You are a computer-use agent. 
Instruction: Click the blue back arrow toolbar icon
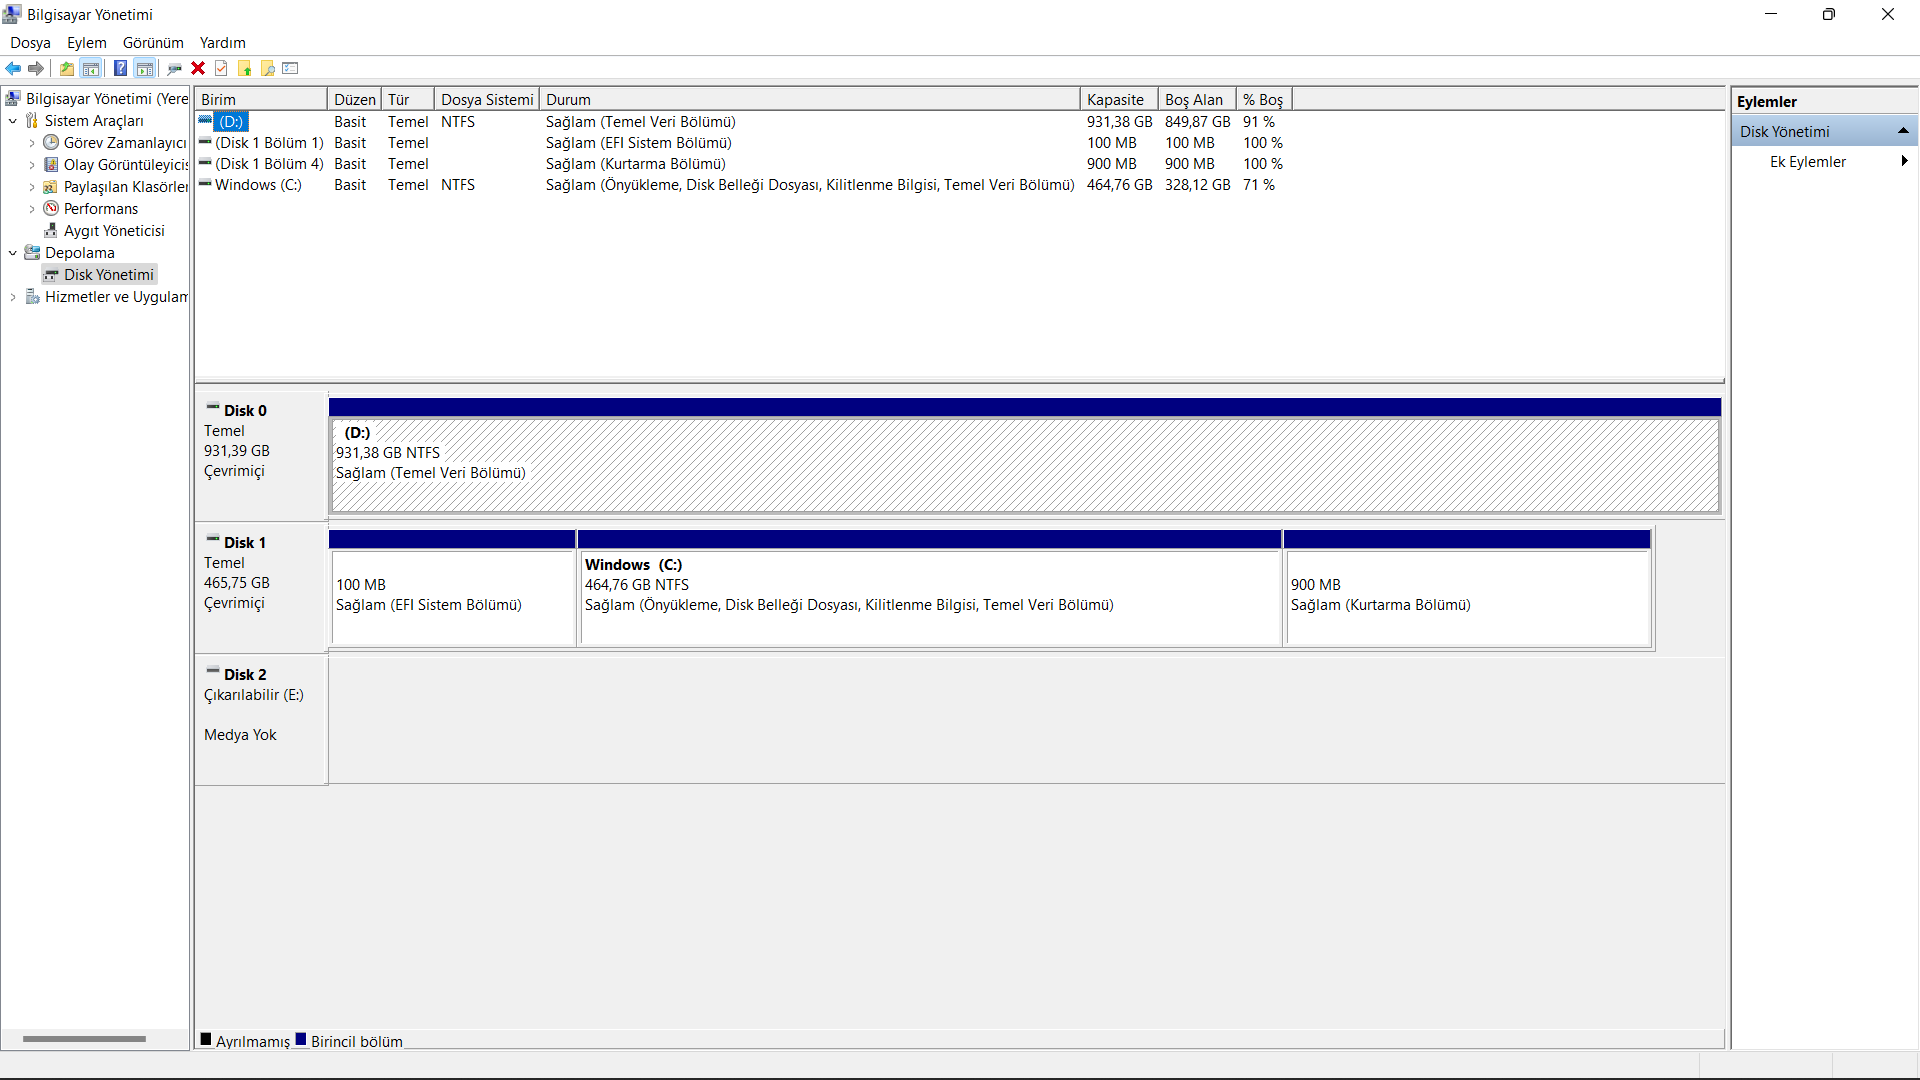tap(13, 68)
